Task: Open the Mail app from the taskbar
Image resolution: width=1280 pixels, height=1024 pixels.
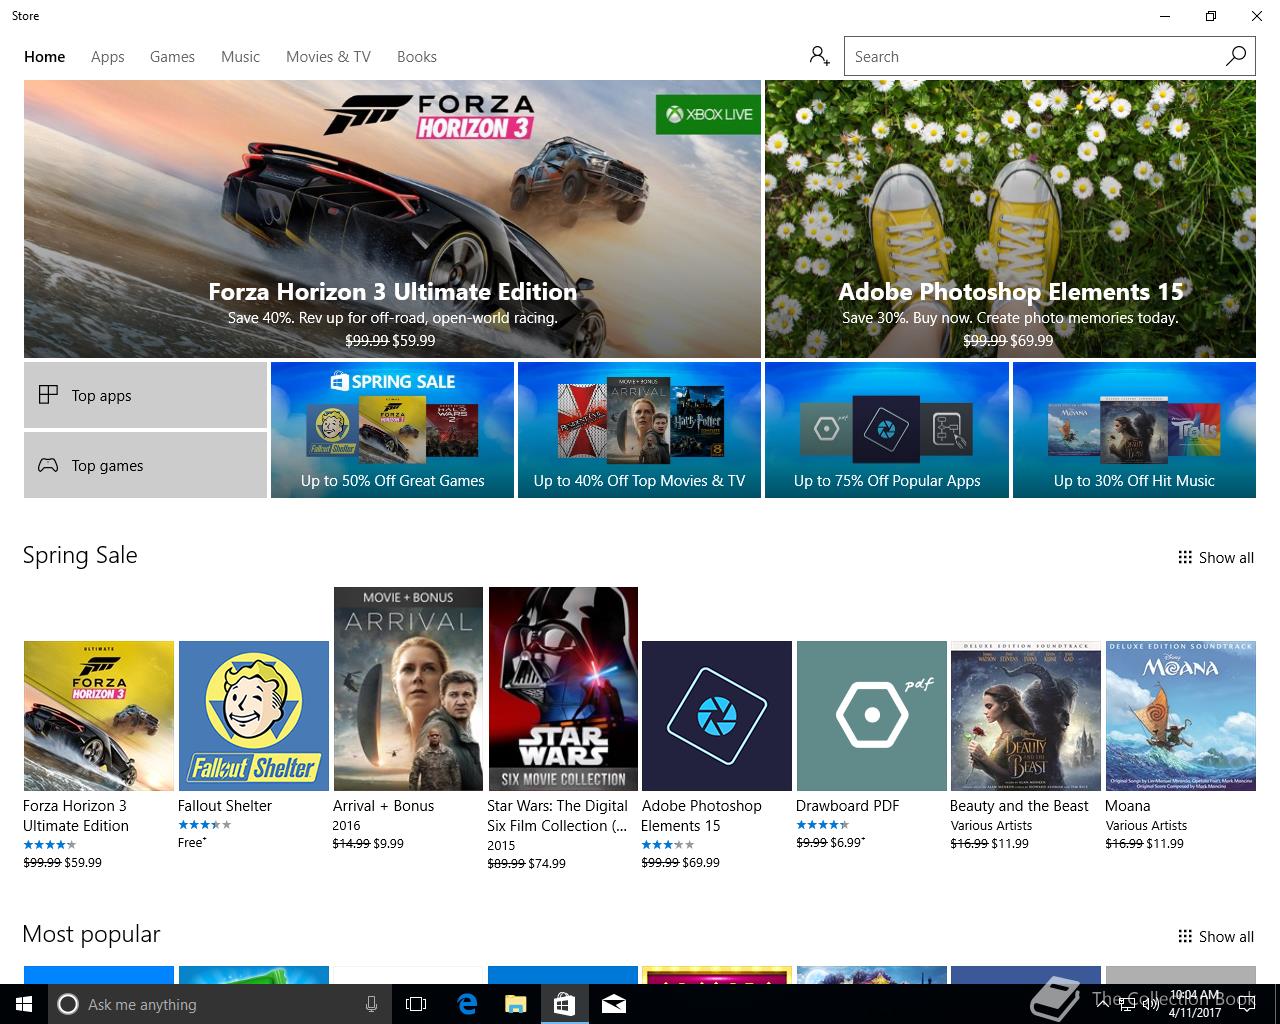Action: pos(614,1004)
